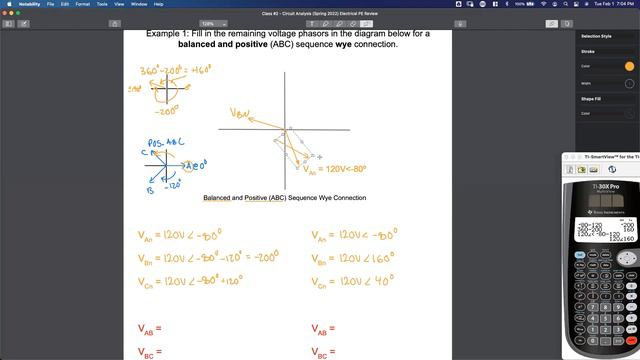Viewport: 640px width, 360px height.
Task: Pick the orange Stroke color swatch
Action: (x=629, y=67)
